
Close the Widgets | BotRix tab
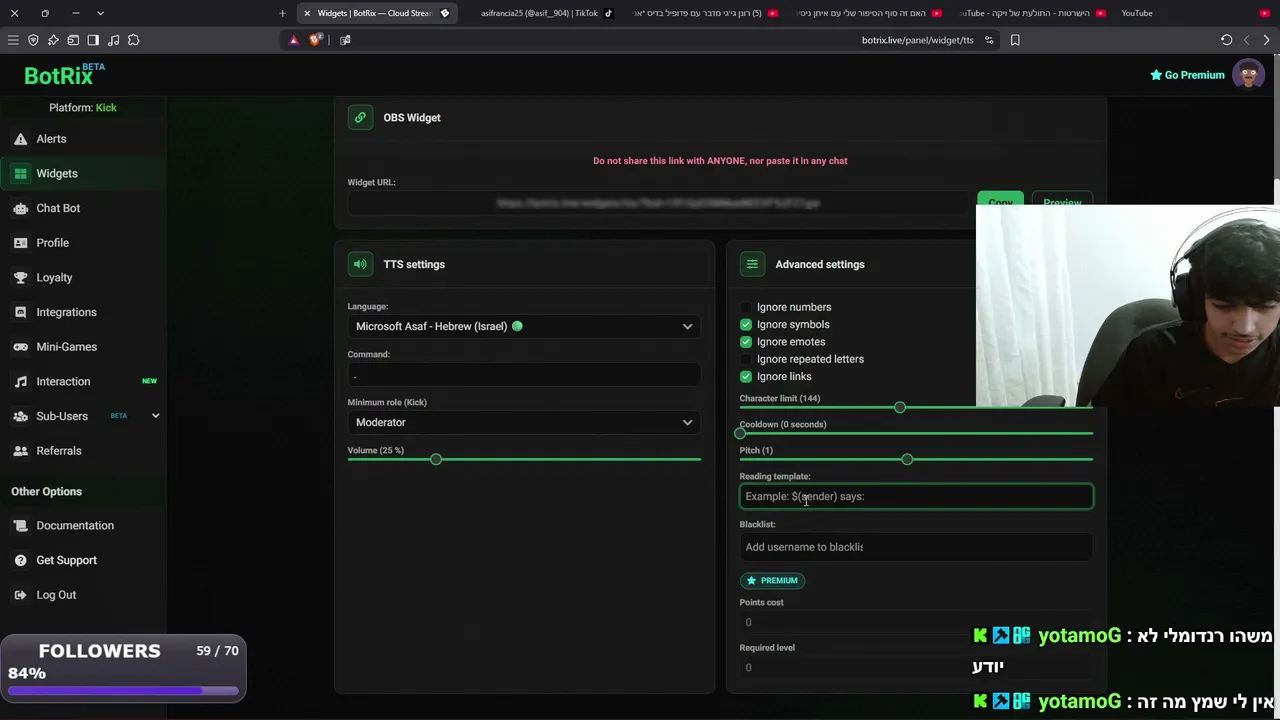307,13
